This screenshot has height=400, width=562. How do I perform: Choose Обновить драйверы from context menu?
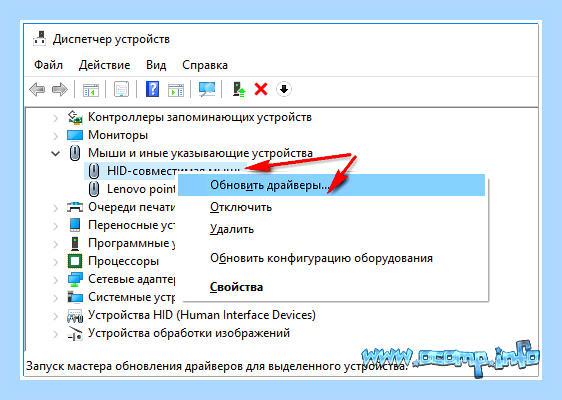[332, 185]
